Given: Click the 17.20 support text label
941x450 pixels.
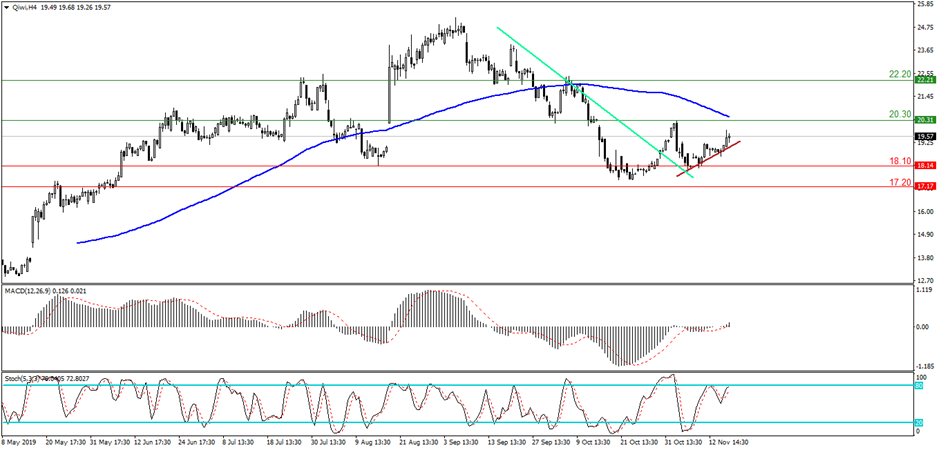Looking at the screenshot, I should click(x=898, y=183).
